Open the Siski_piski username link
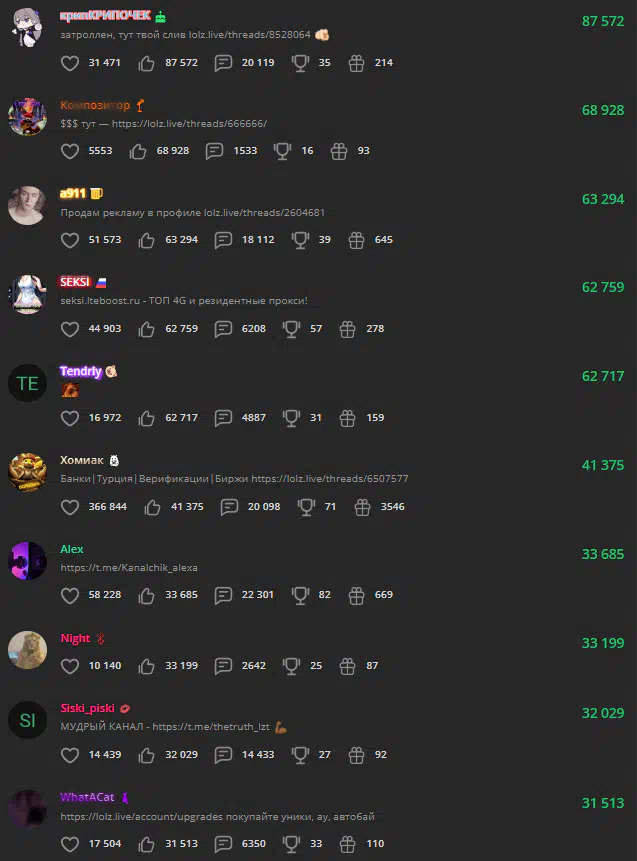Screen dimensions: 637x861 tap(87, 708)
